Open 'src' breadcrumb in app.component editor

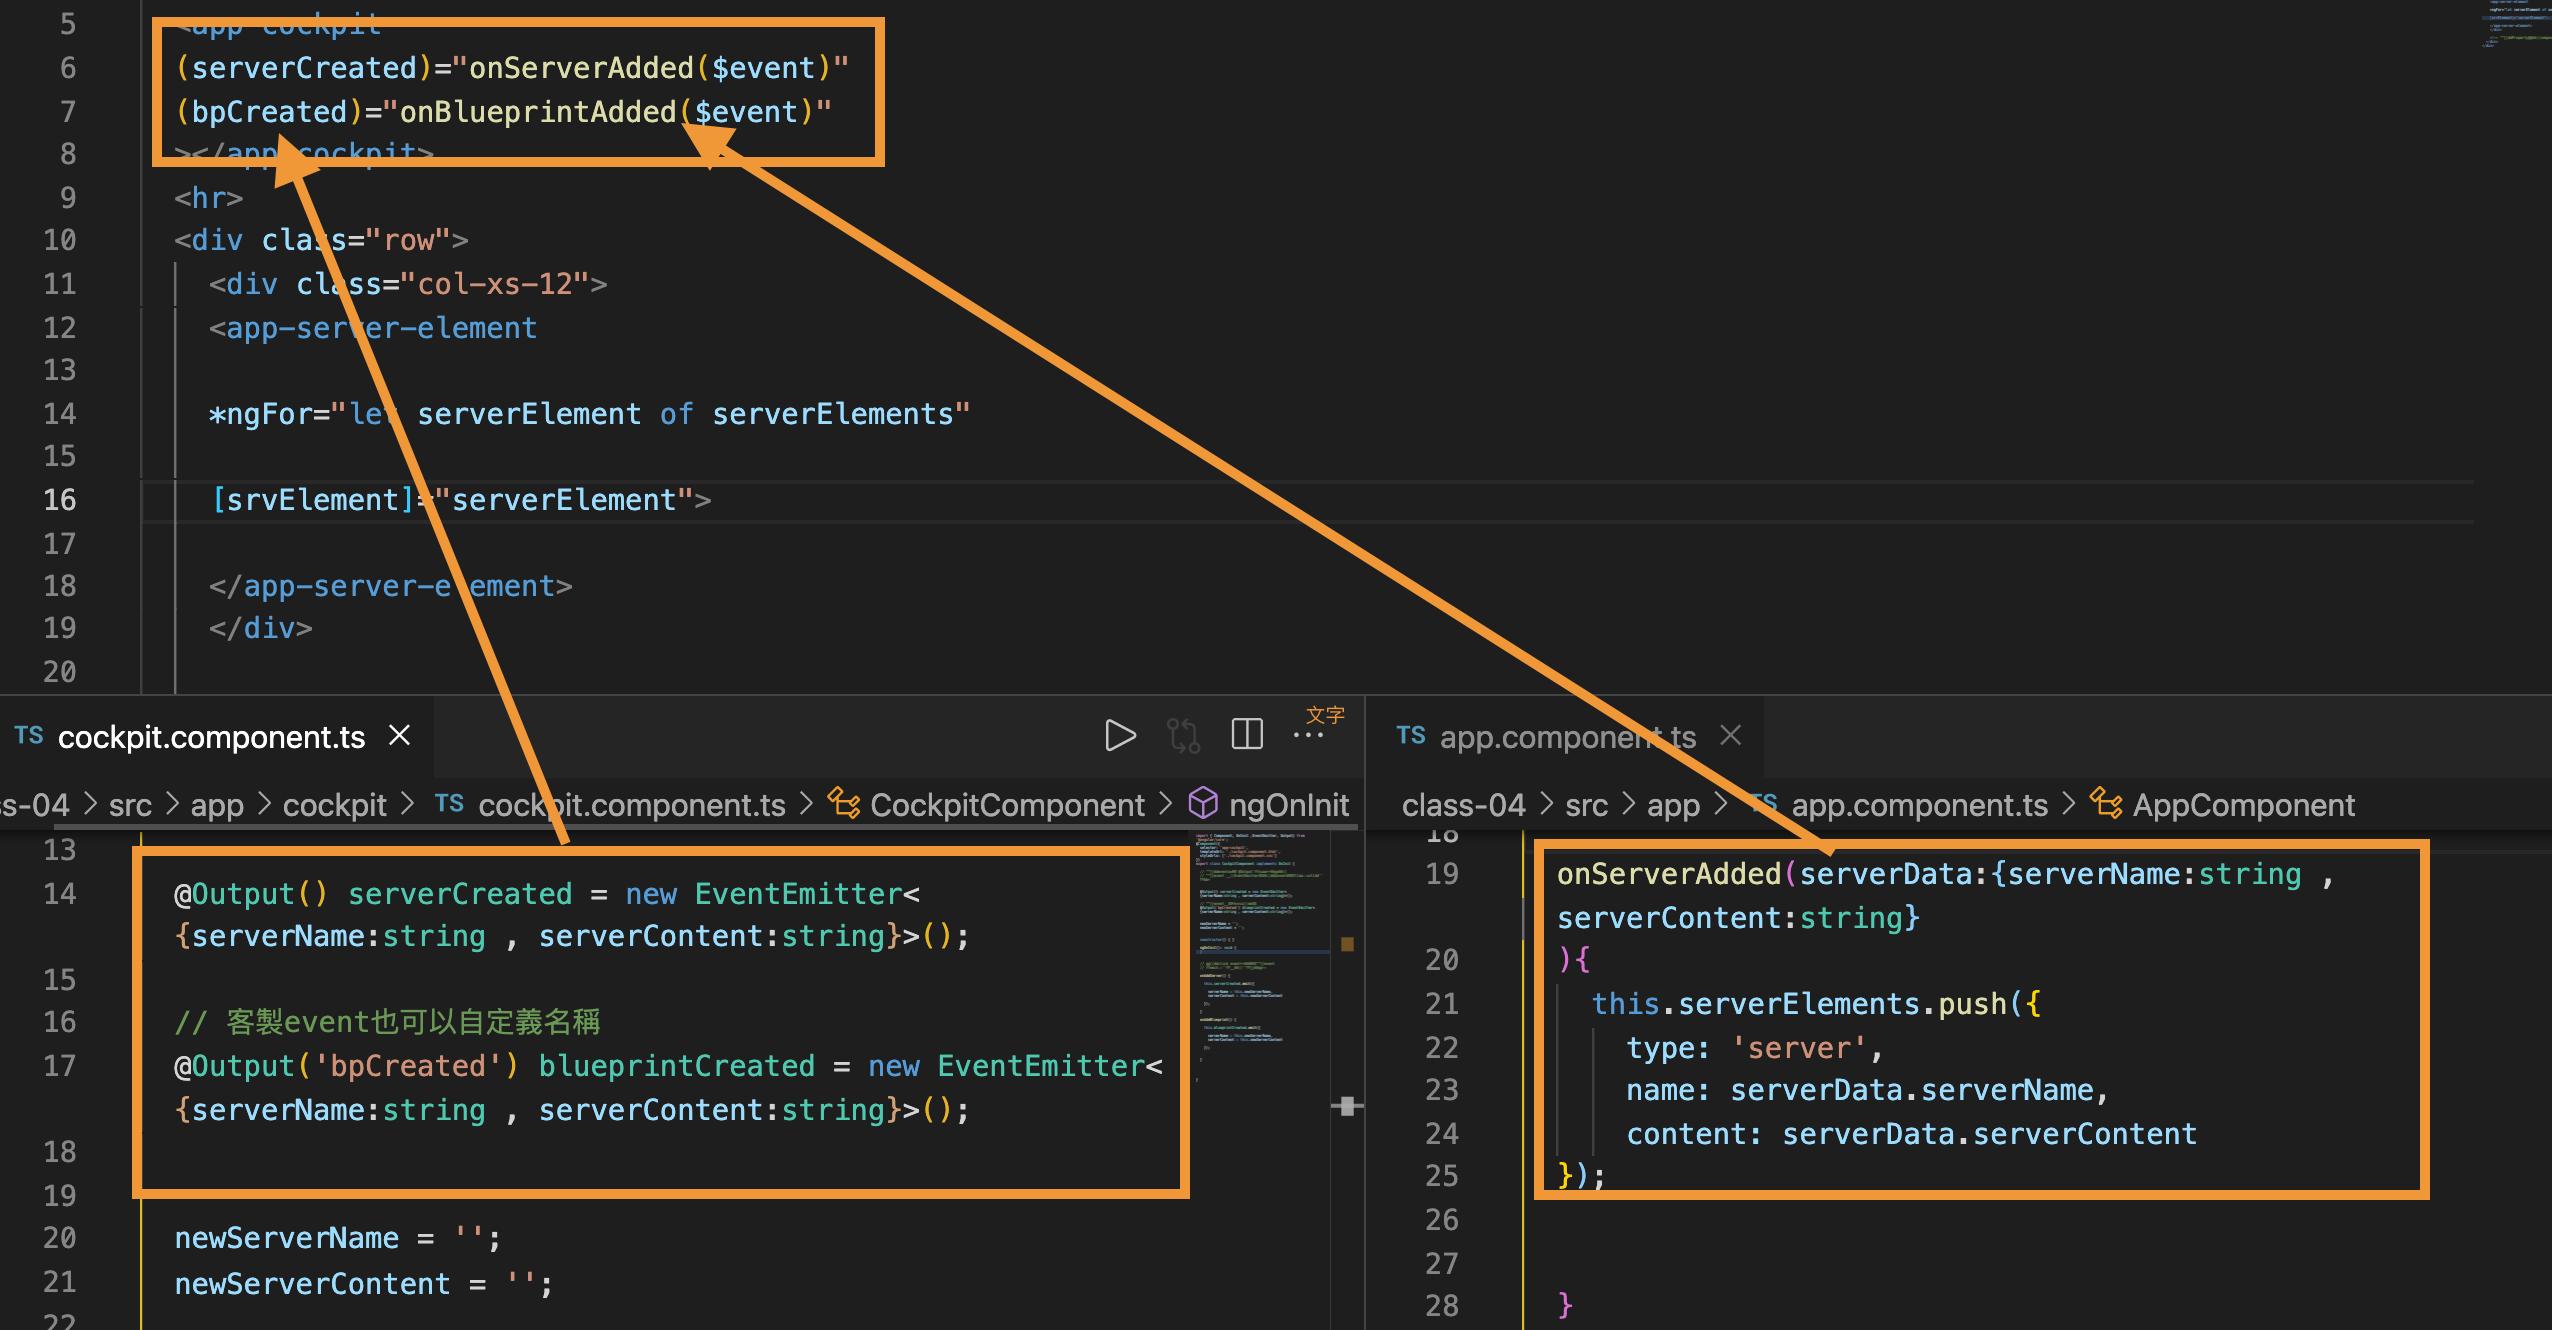[1586, 805]
